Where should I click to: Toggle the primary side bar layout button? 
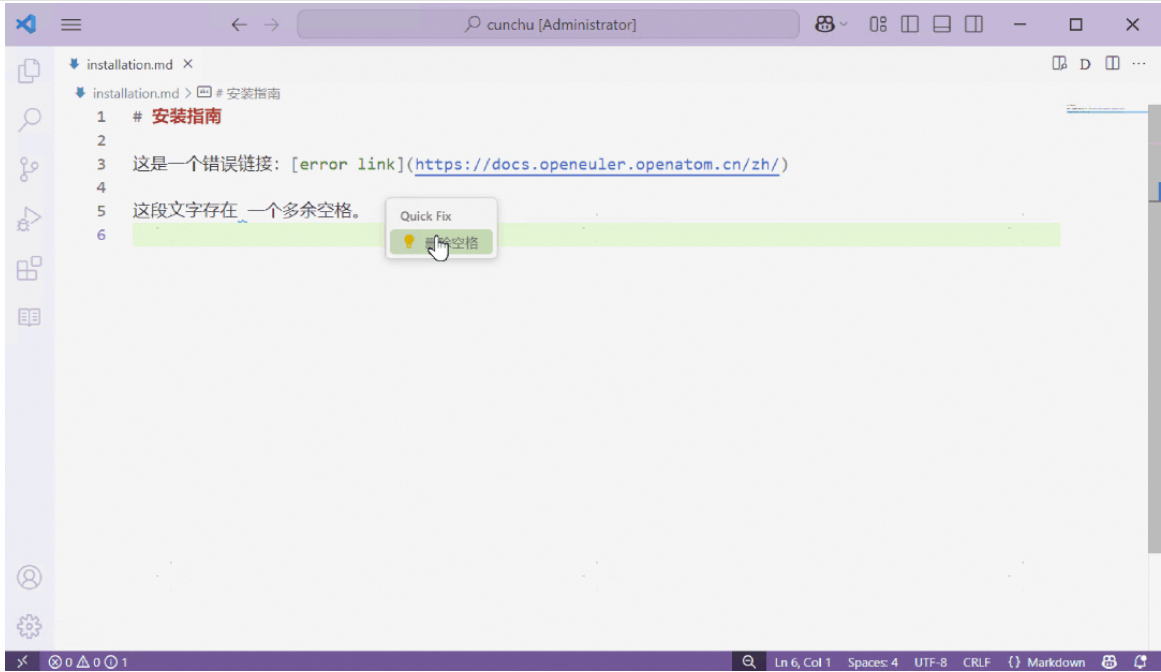[909, 25]
